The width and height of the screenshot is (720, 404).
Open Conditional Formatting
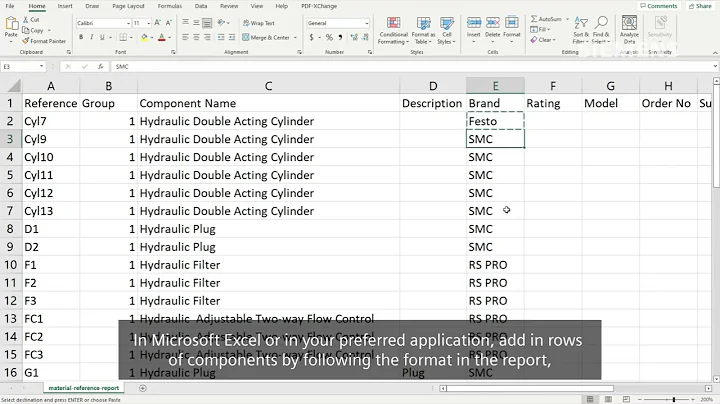pyautogui.click(x=393, y=31)
